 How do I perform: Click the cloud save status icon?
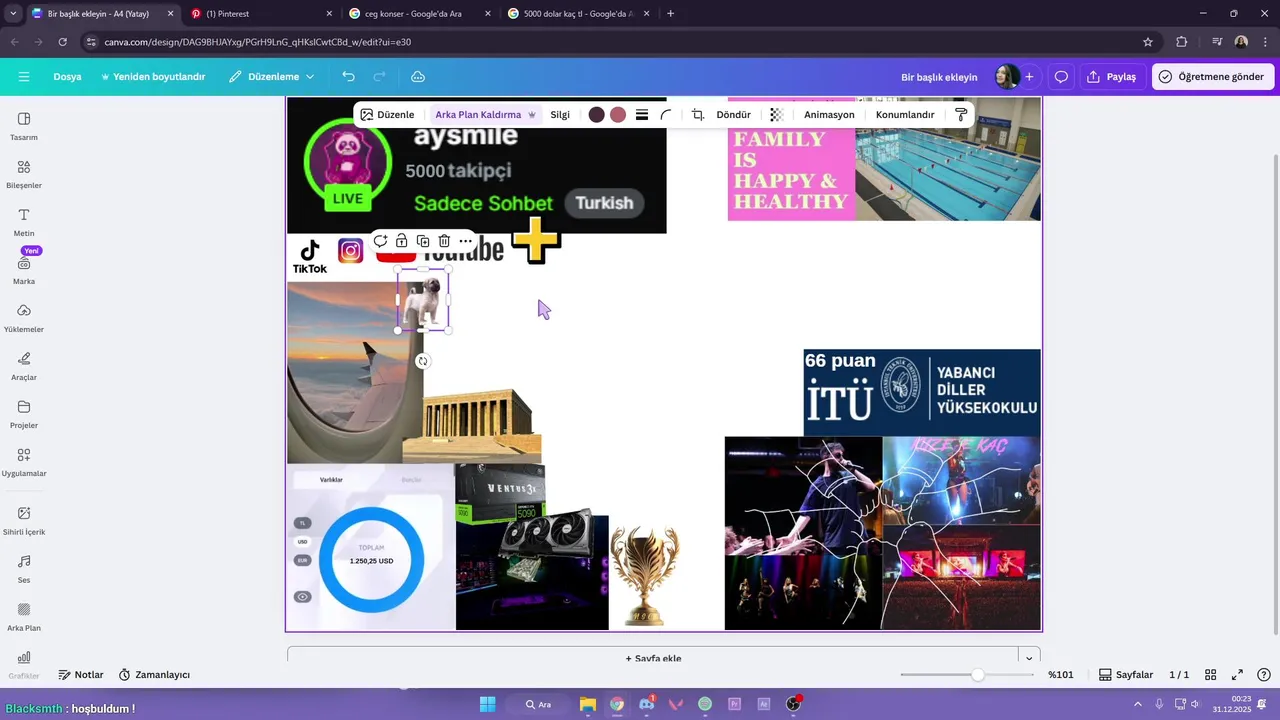coord(418,77)
